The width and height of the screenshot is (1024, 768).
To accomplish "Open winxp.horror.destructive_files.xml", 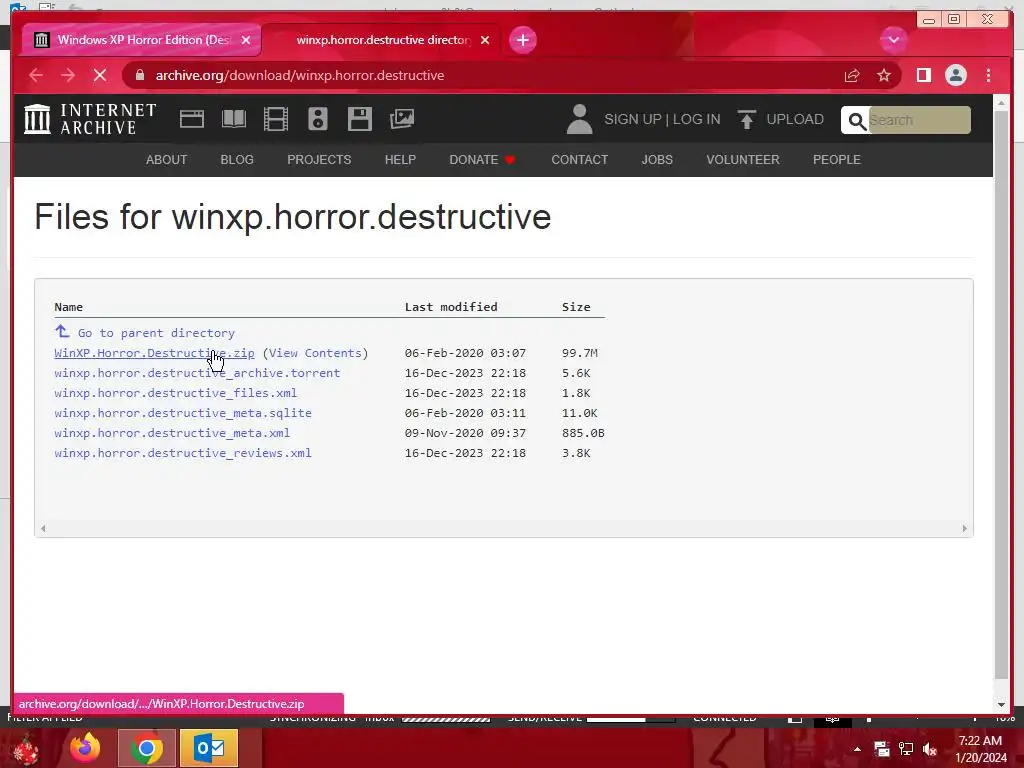I will 176,393.
